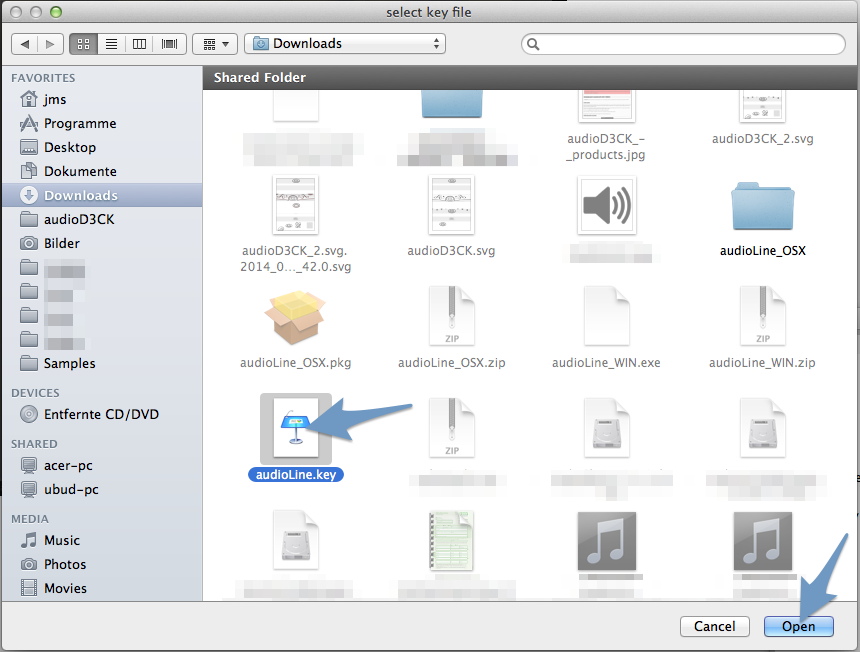
Task: Select the audioLine_OSX.zip archive icon
Action: [450, 315]
